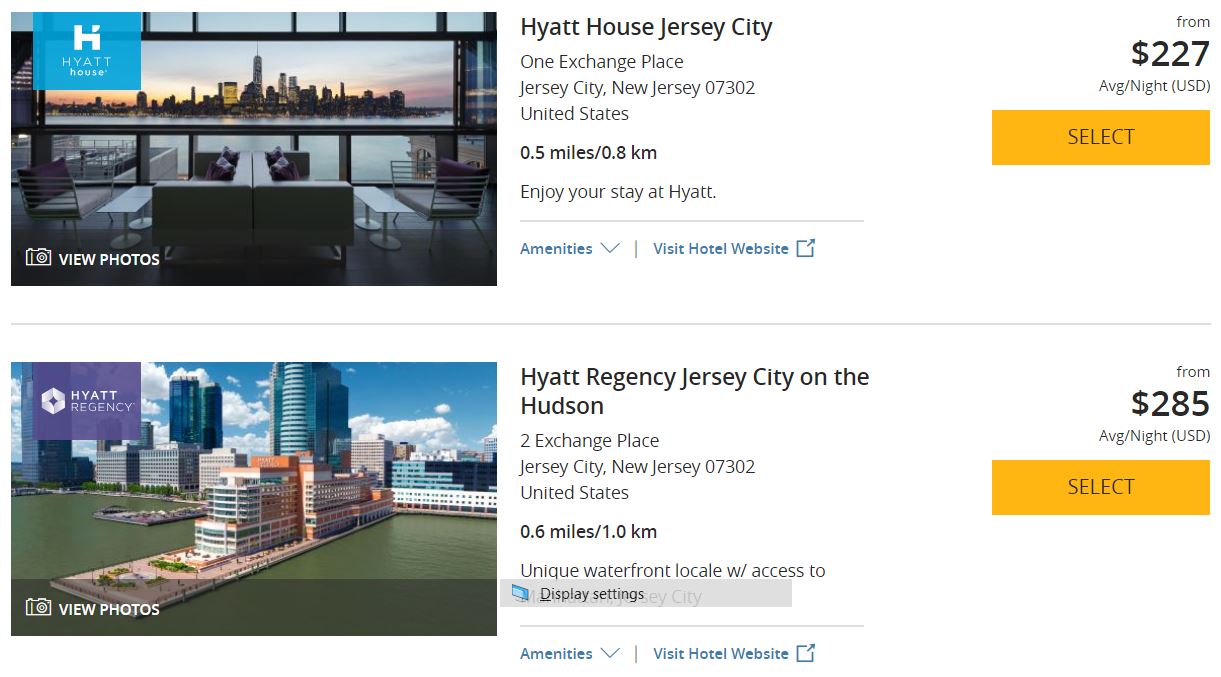Image resolution: width=1221 pixels, height=677 pixels.
Task: Click the Display settings monitor icon
Action: pos(520,593)
